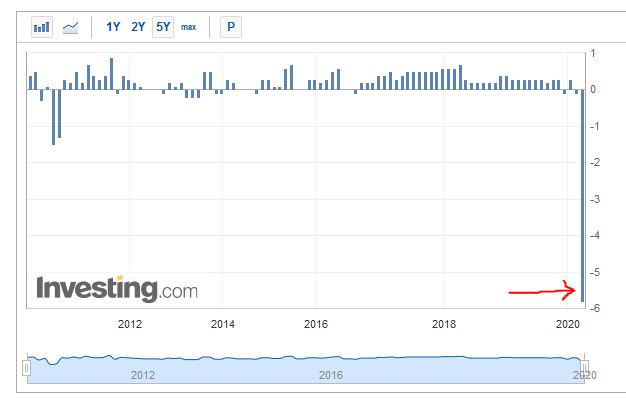Click the 2012 label in range navigator
This screenshot has height=399, width=626.
pos(143,375)
